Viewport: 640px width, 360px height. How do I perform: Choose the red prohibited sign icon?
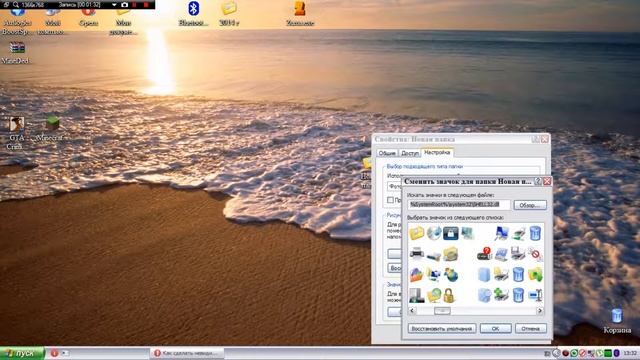tap(535, 254)
